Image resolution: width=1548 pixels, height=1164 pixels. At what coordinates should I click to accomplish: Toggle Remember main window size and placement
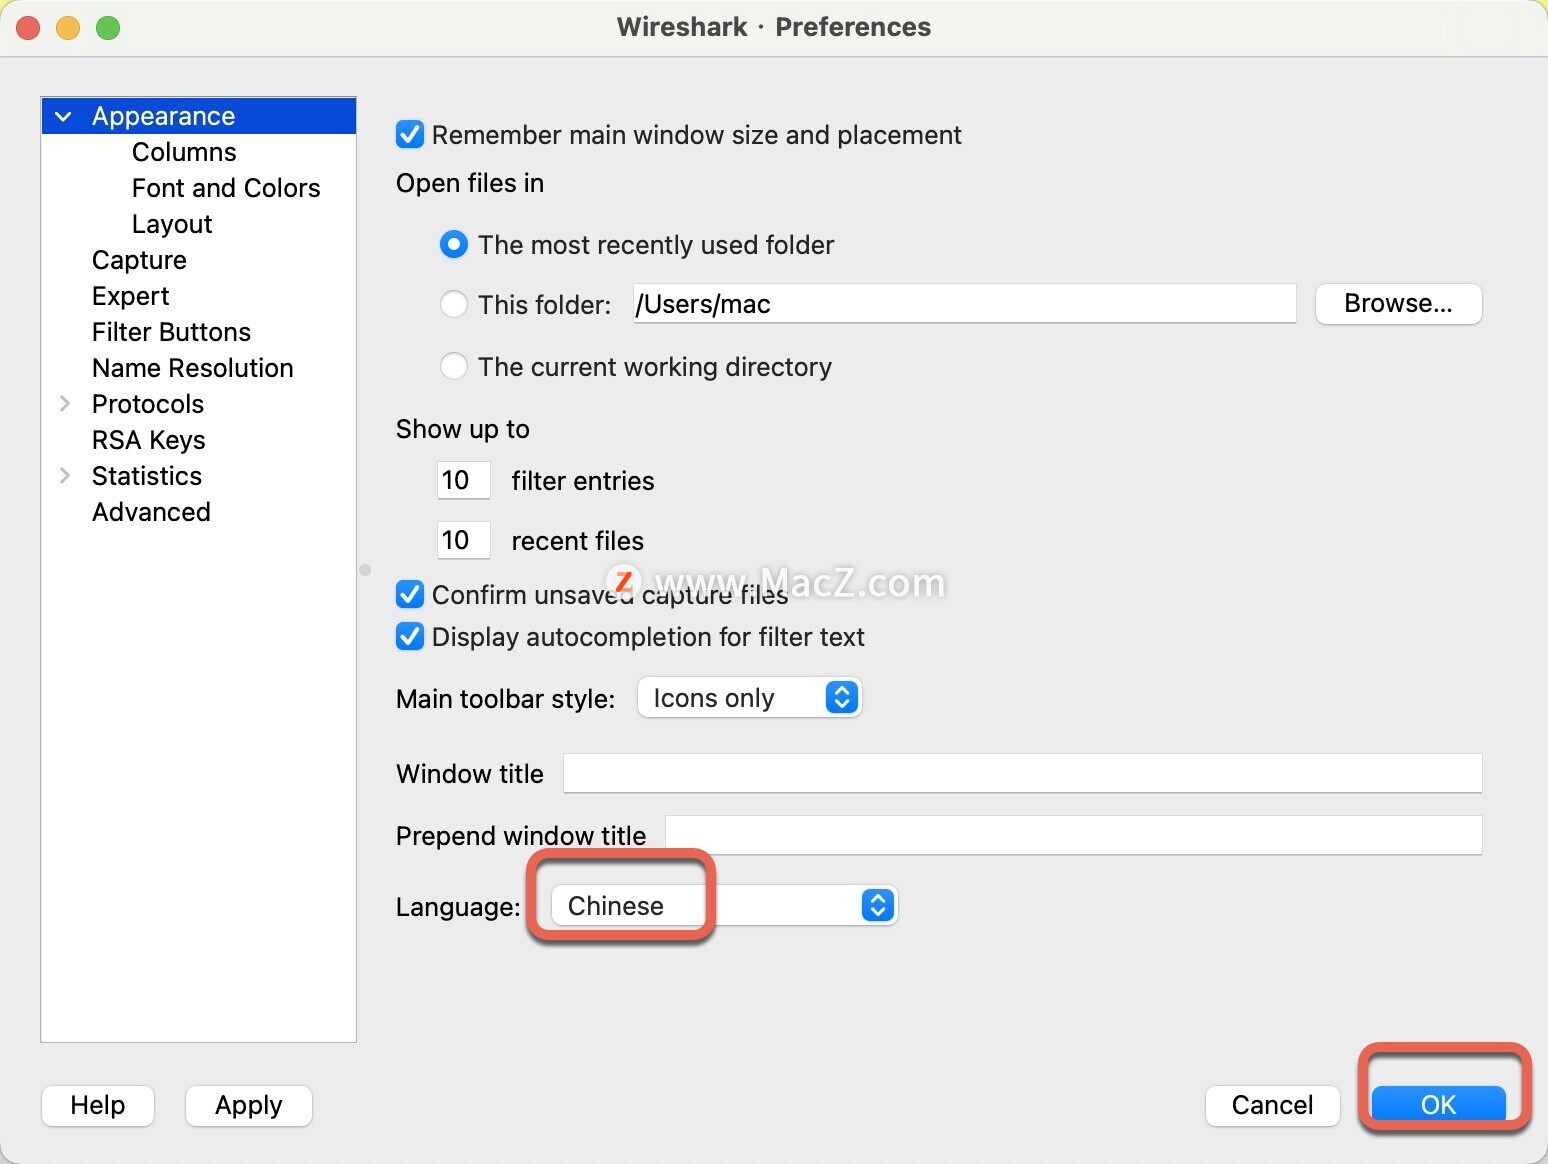click(x=410, y=134)
